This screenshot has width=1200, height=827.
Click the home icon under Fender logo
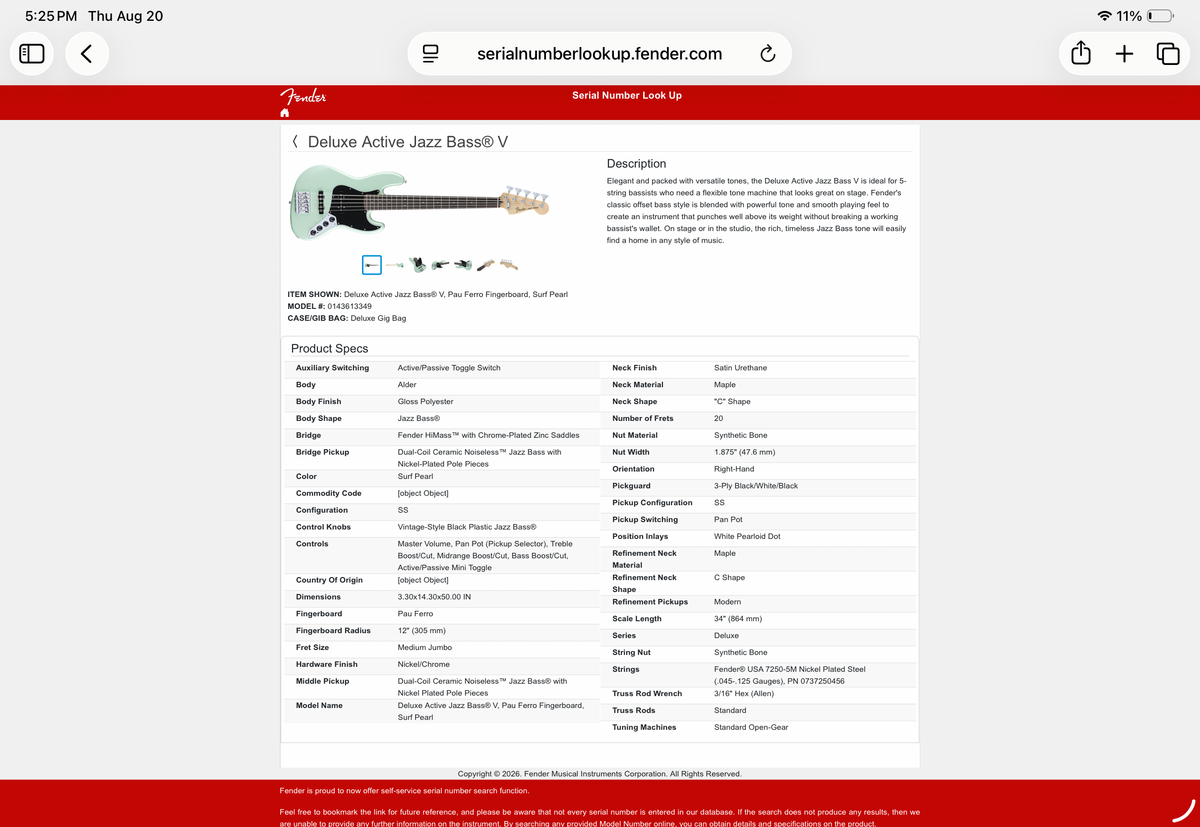285,113
